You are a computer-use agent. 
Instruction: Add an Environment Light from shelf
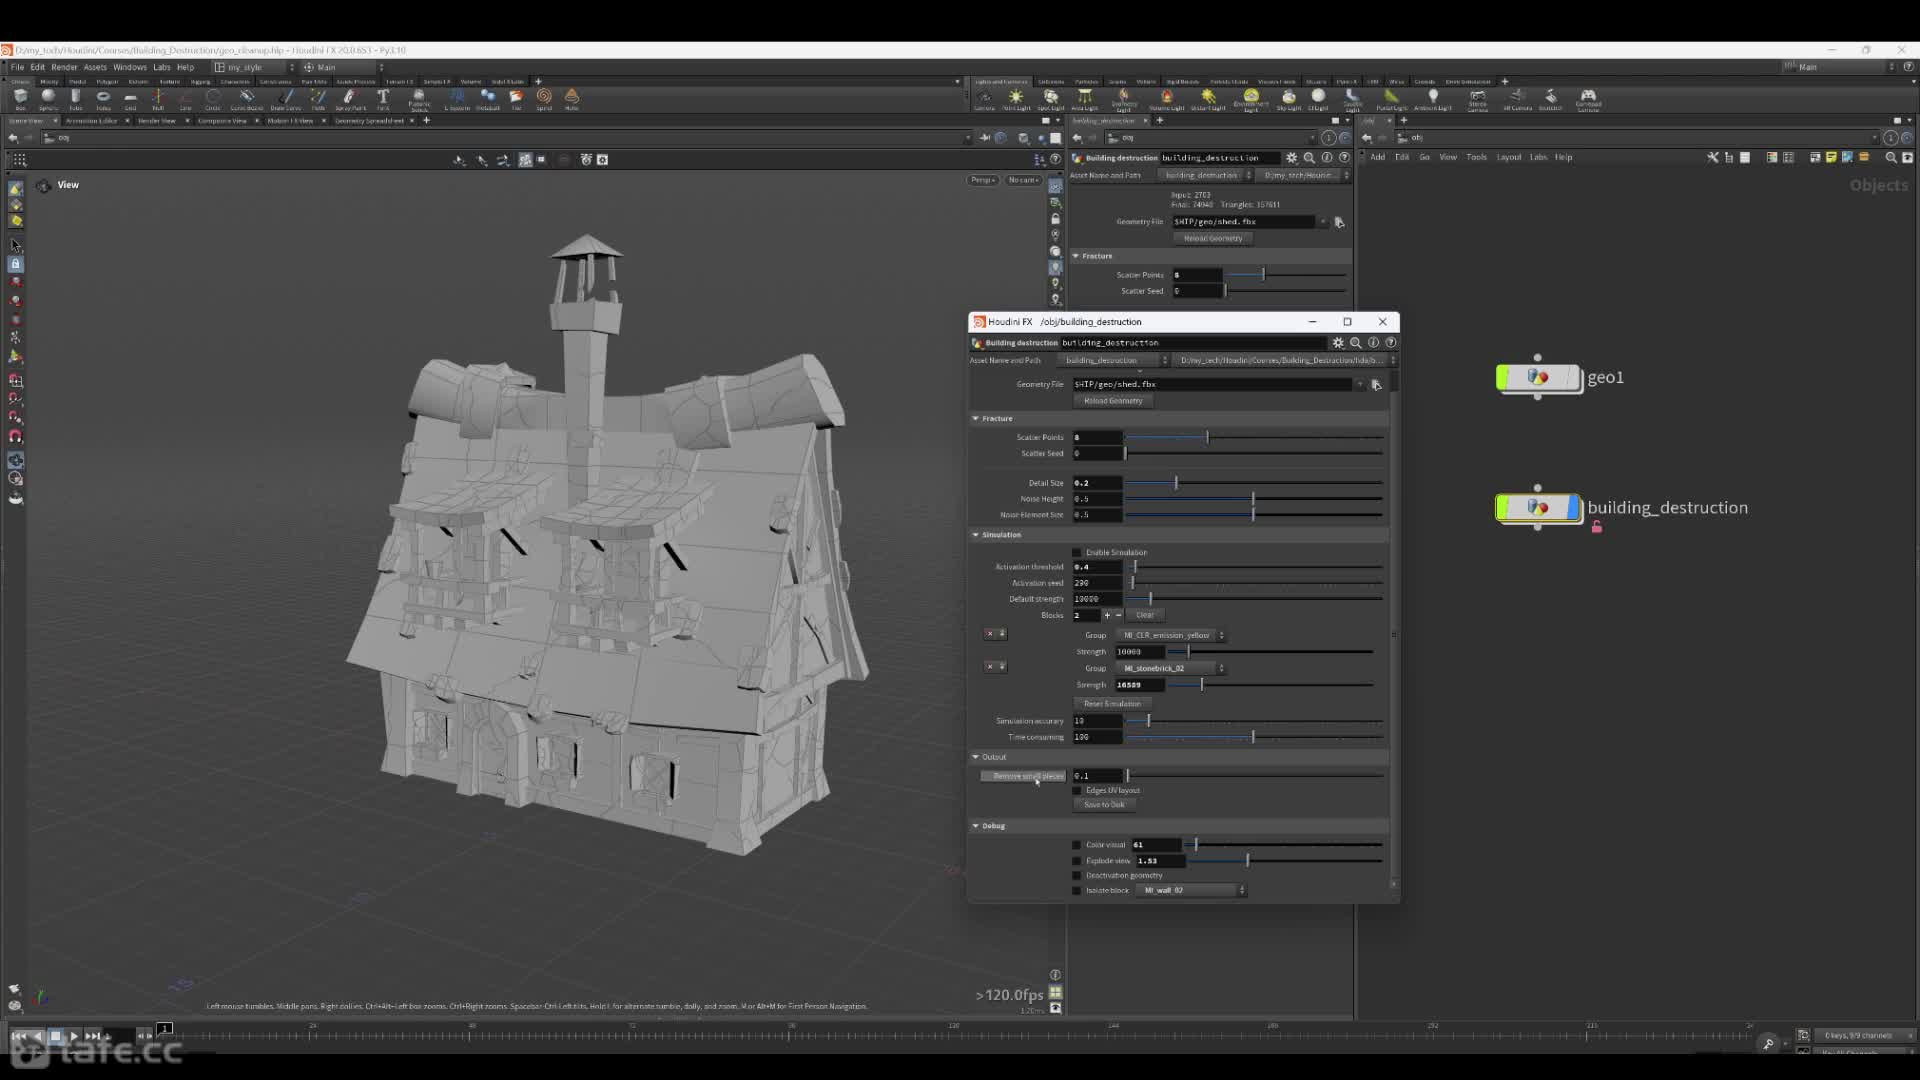1251,99
